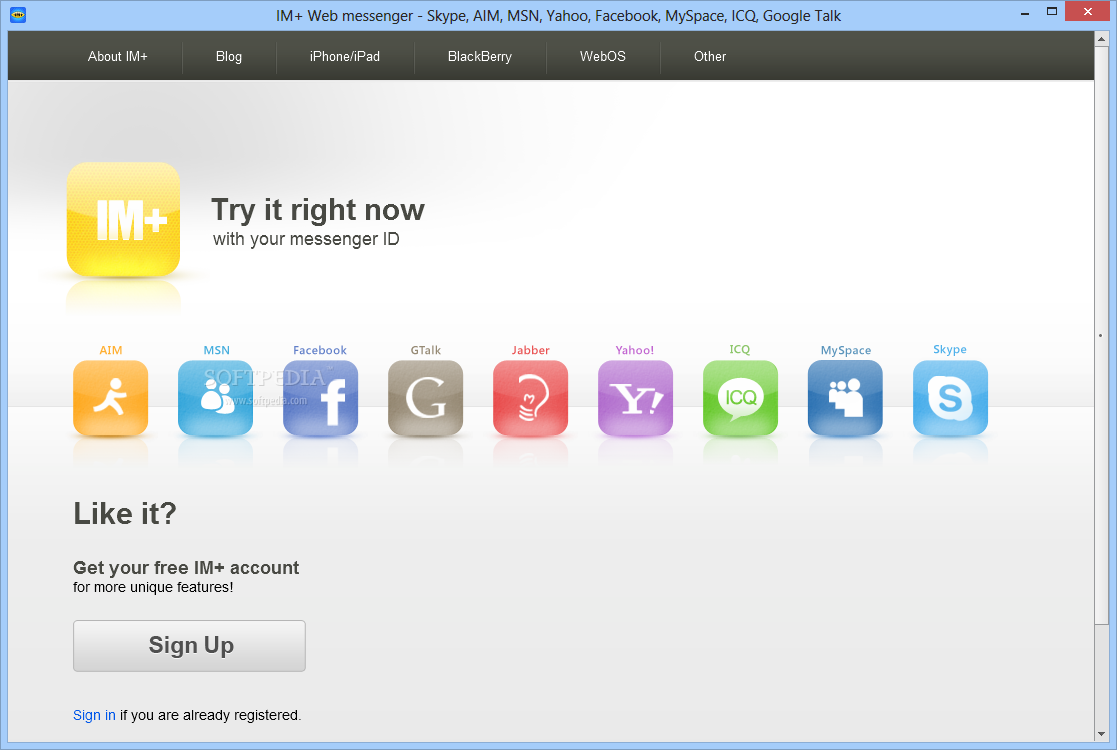Select the Jabber lightbulb icon

[531, 397]
